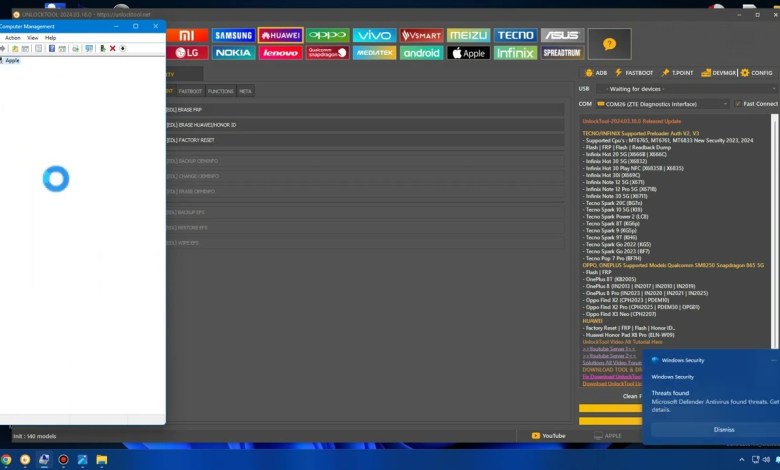Open File Explorer from the taskbar
Image resolution: width=780 pixels, height=470 pixels.
pos(101,460)
